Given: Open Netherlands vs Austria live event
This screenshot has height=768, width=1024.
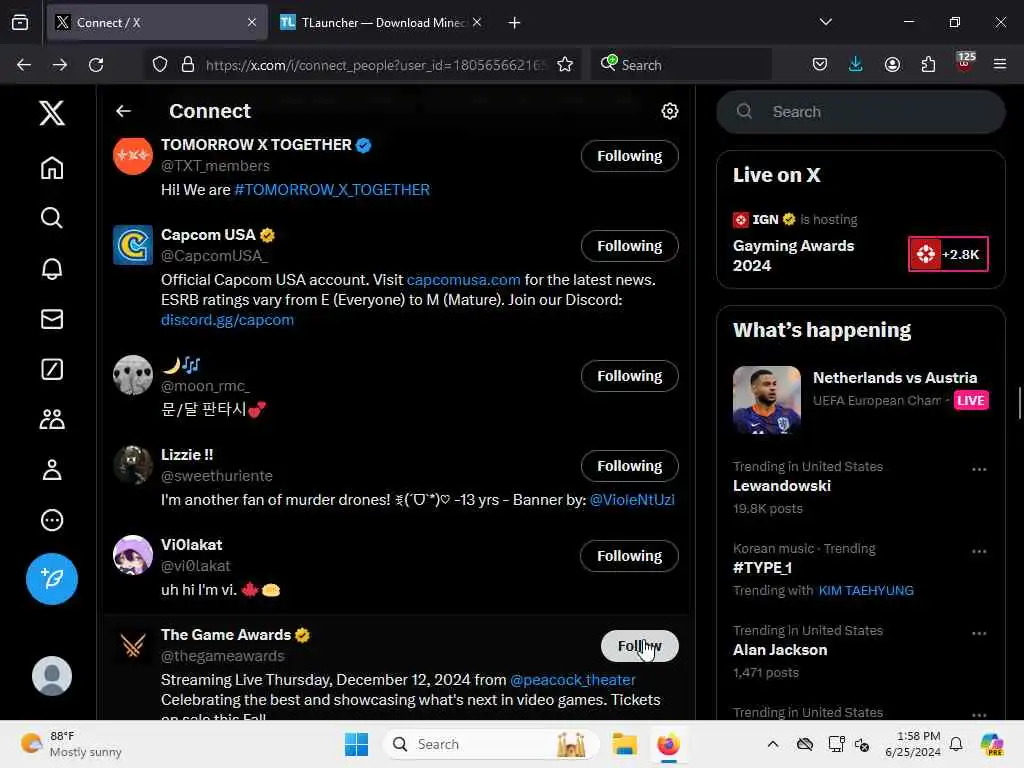Looking at the screenshot, I should 860,400.
